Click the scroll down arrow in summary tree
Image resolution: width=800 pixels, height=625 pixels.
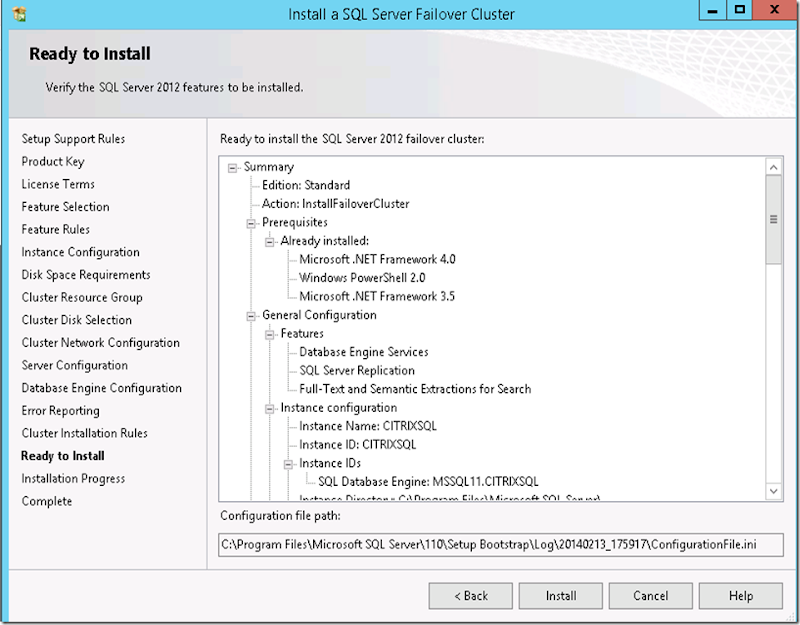(x=773, y=491)
